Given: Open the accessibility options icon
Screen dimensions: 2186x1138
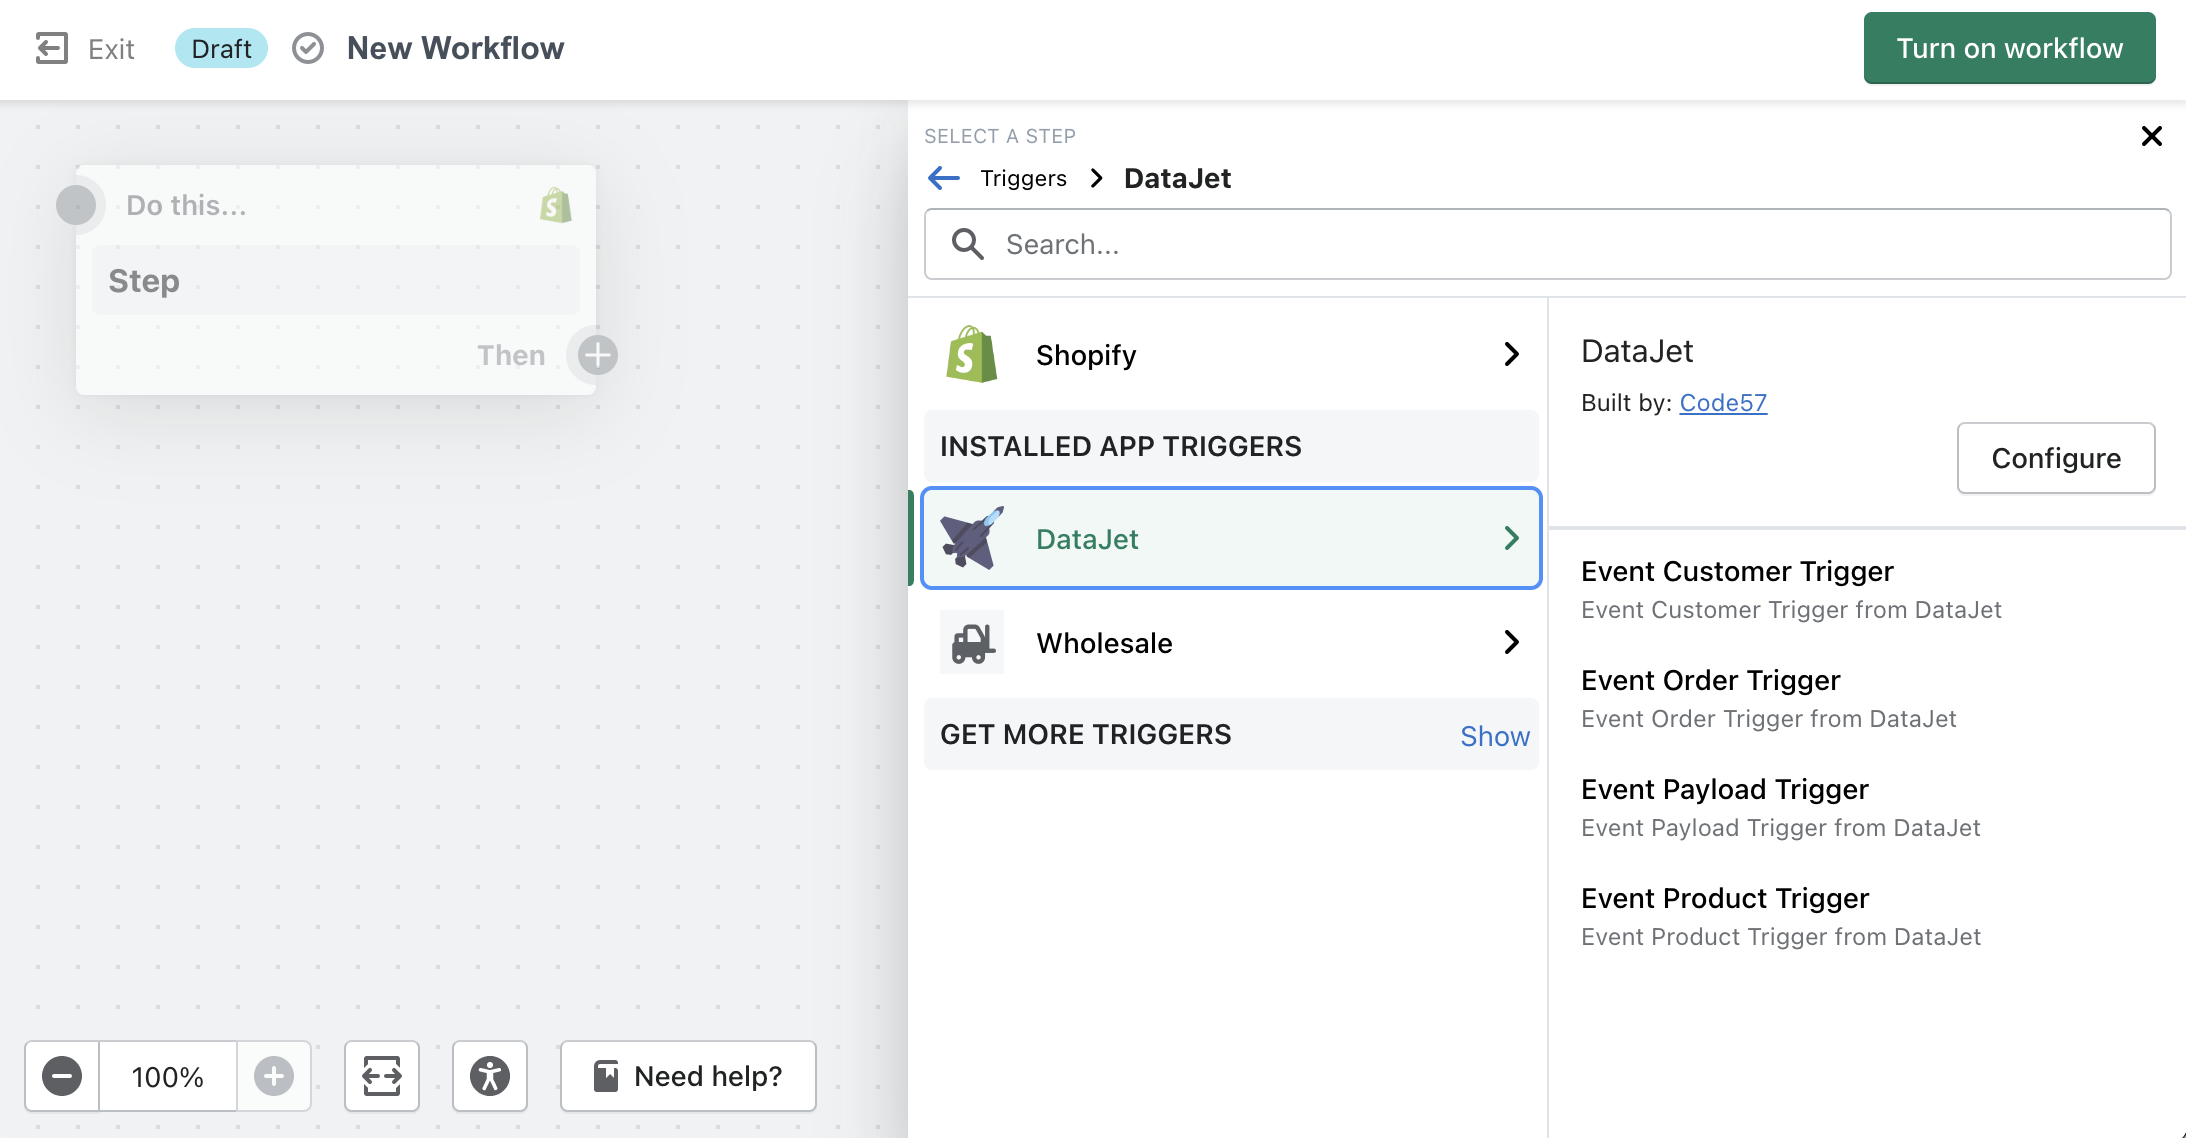Looking at the screenshot, I should click(x=490, y=1076).
